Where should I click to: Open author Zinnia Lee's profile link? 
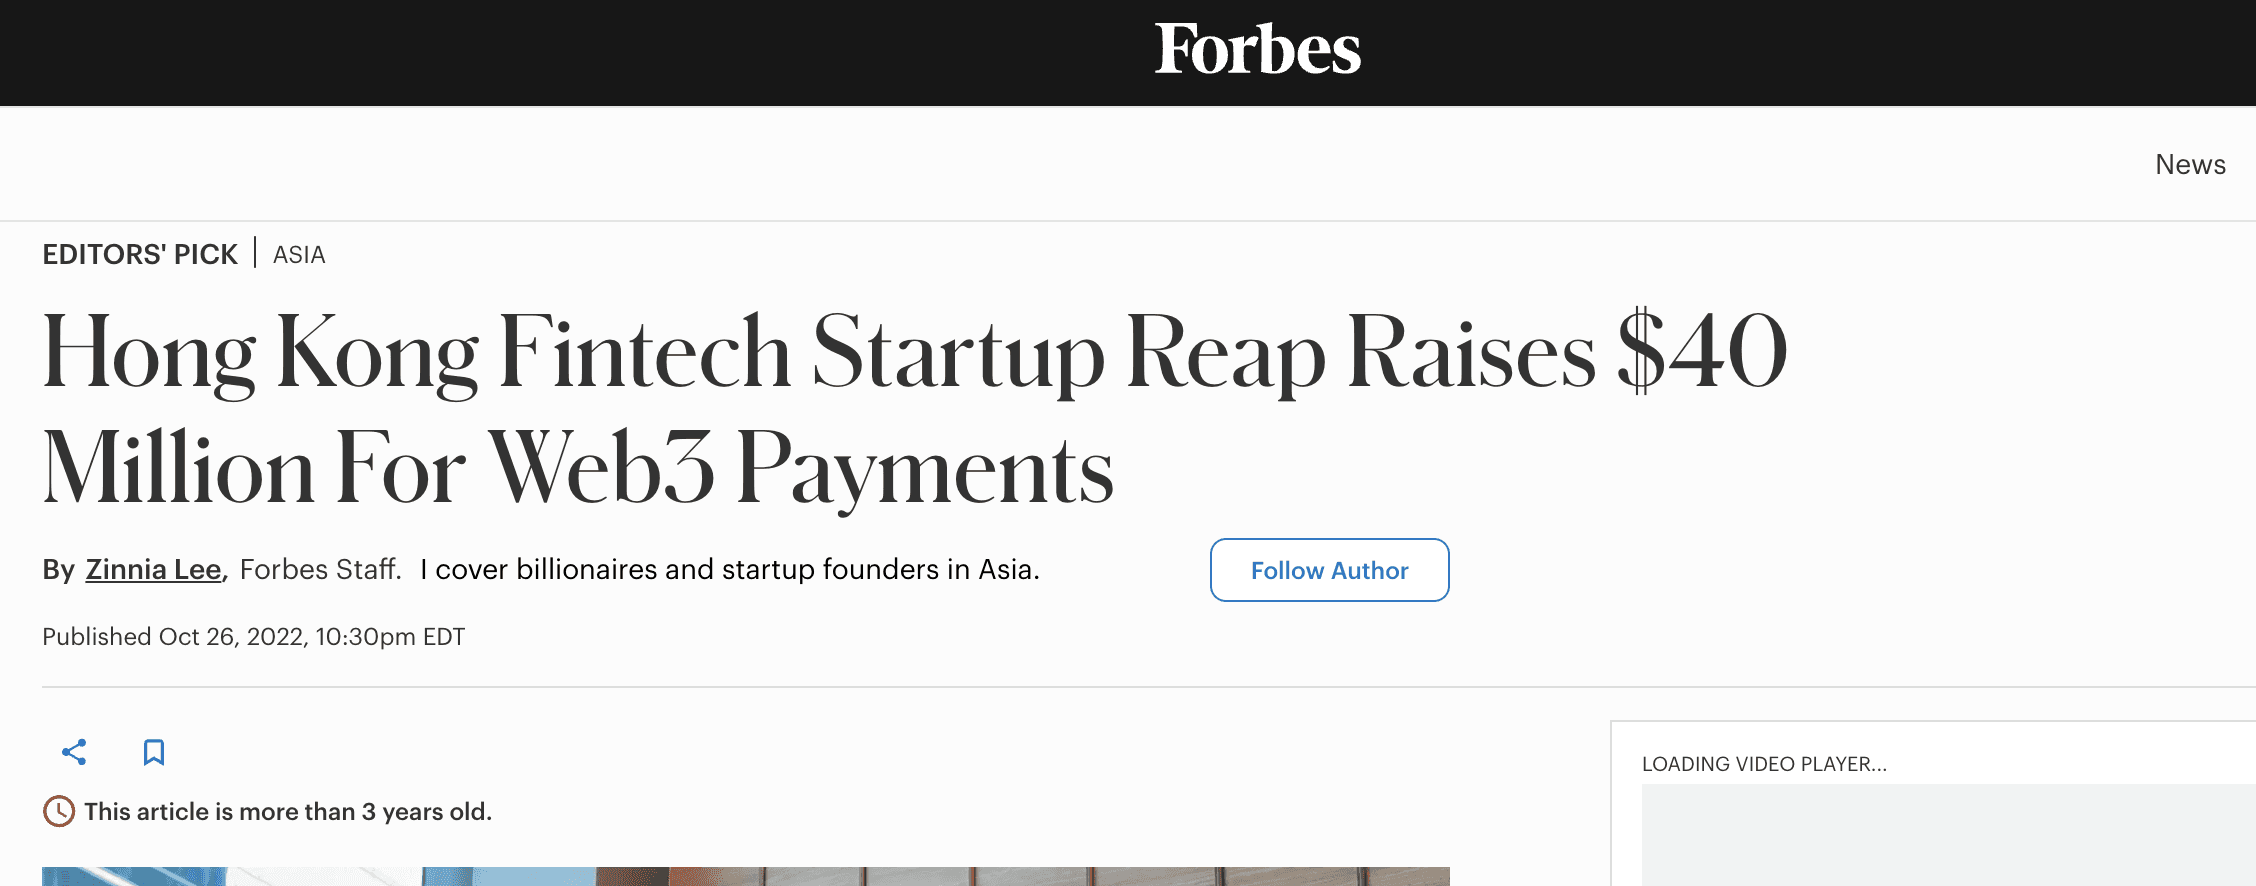[153, 569]
